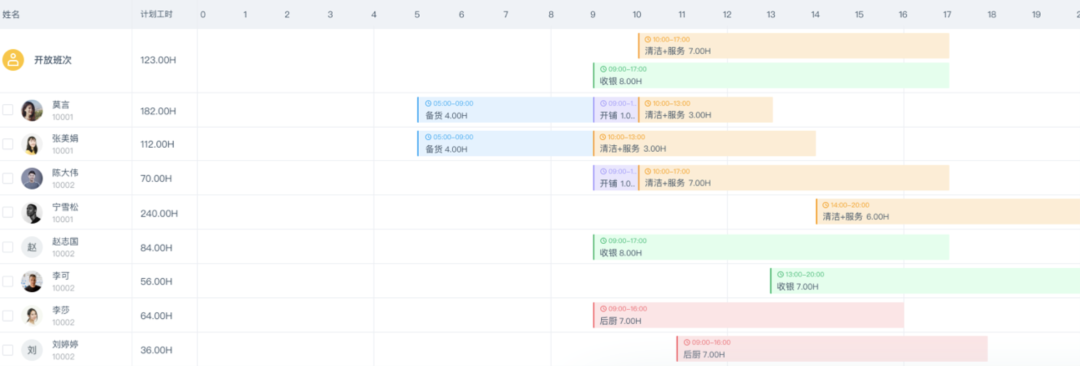Screen dimensions: 1080x366
Task: Select 莫言's 05:00-09:00 备货 shift block
Action: point(505,110)
